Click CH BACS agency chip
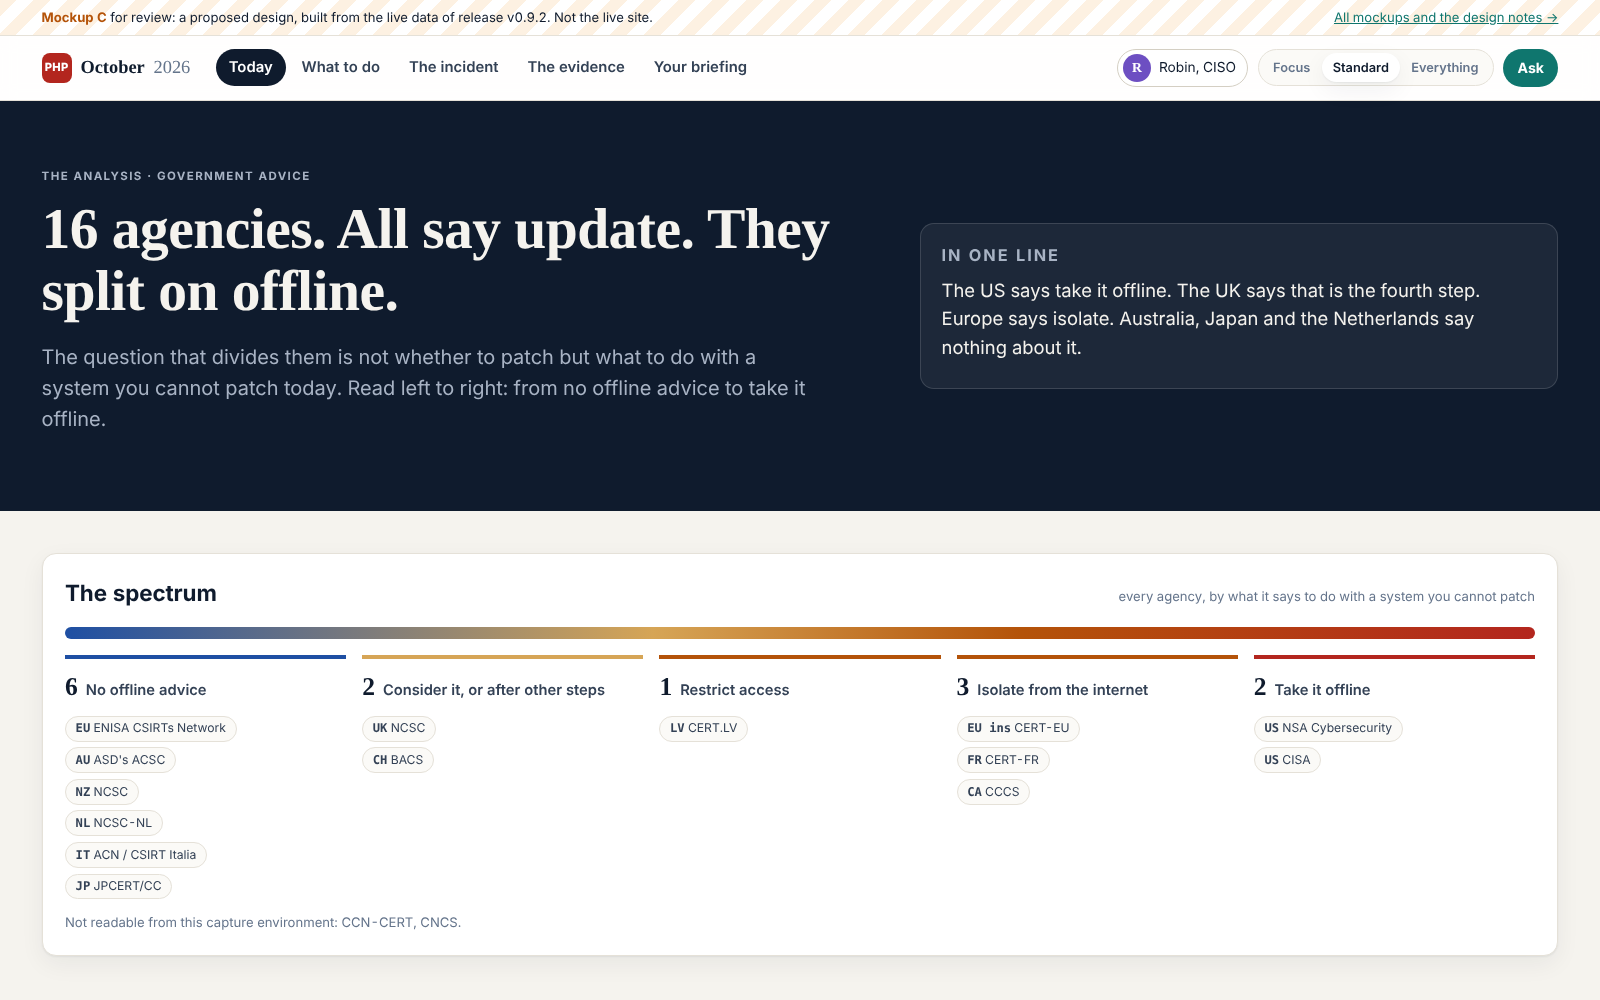The image size is (1600, 1000). (x=398, y=760)
